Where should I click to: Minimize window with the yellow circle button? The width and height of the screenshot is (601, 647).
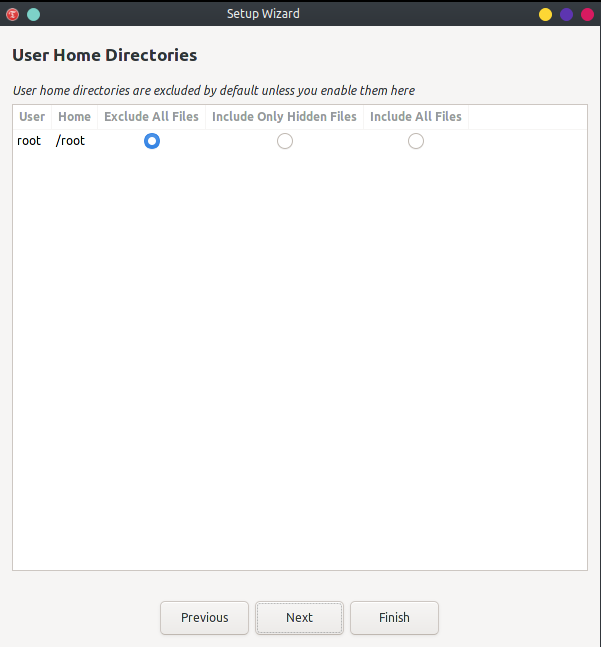pyautogui.click(x=545, y=14)
